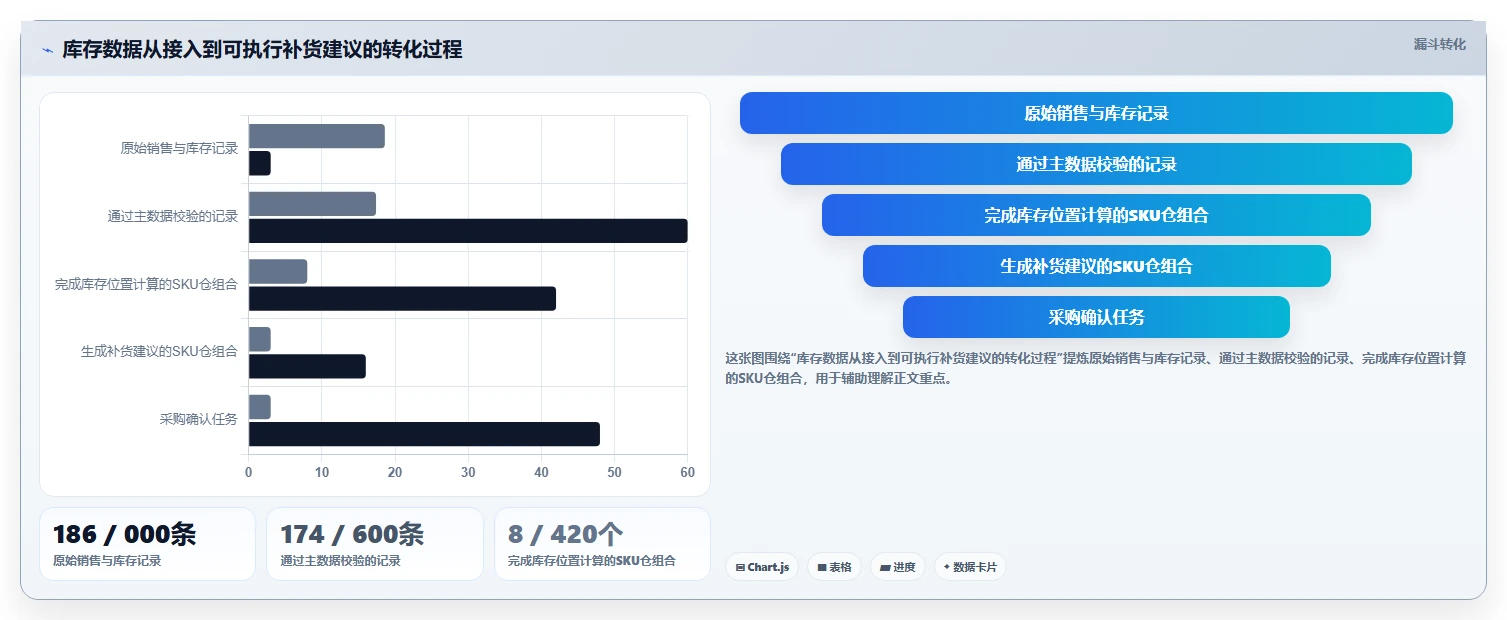Click the dark bar for 通过主数据校验的记录
Viewport: 1507px width, 620px height.
tap(468, 231)
